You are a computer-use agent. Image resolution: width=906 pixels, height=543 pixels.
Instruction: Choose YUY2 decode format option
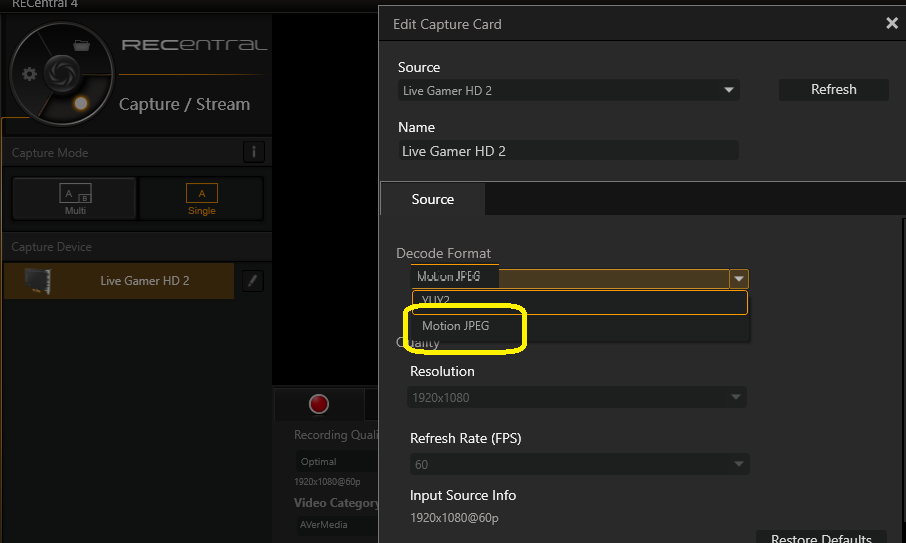click(x=580, y=302)
